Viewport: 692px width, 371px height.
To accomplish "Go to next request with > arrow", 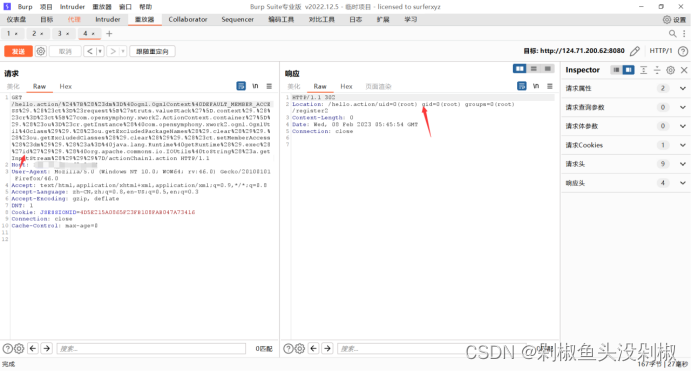I will pyautogui.click(x=113, y=51).
